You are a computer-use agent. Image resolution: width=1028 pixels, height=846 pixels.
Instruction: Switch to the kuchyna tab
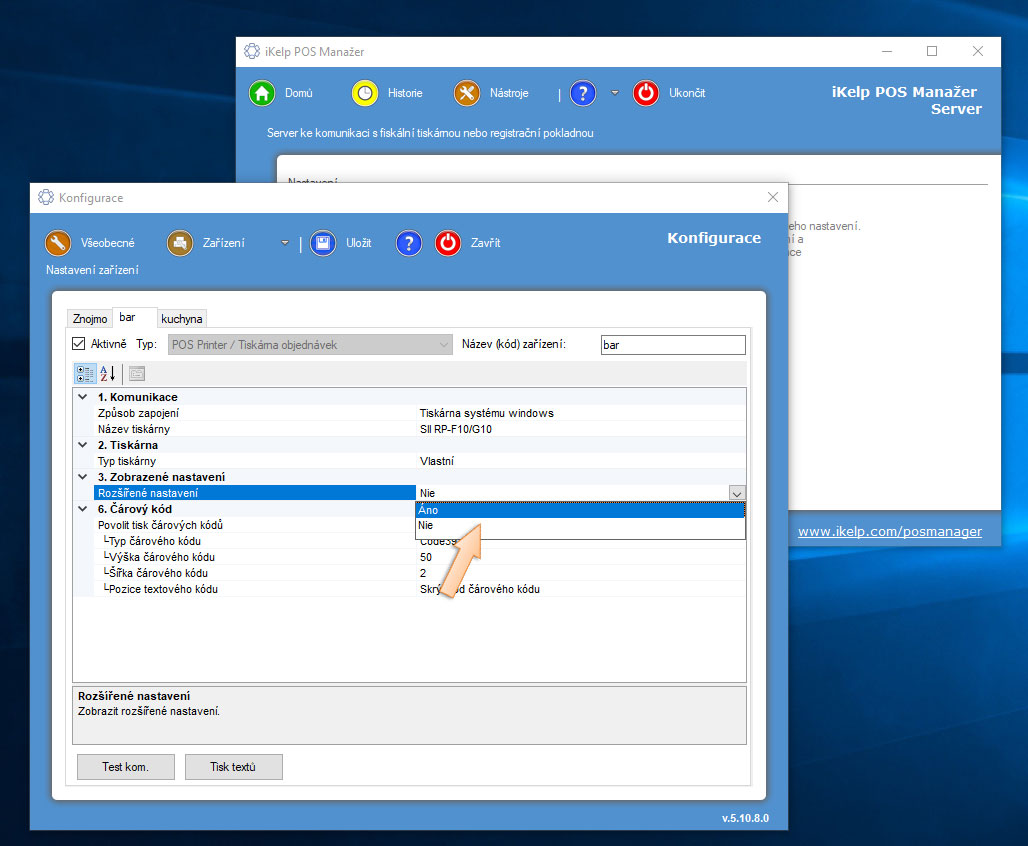click(x=182, y=319)
